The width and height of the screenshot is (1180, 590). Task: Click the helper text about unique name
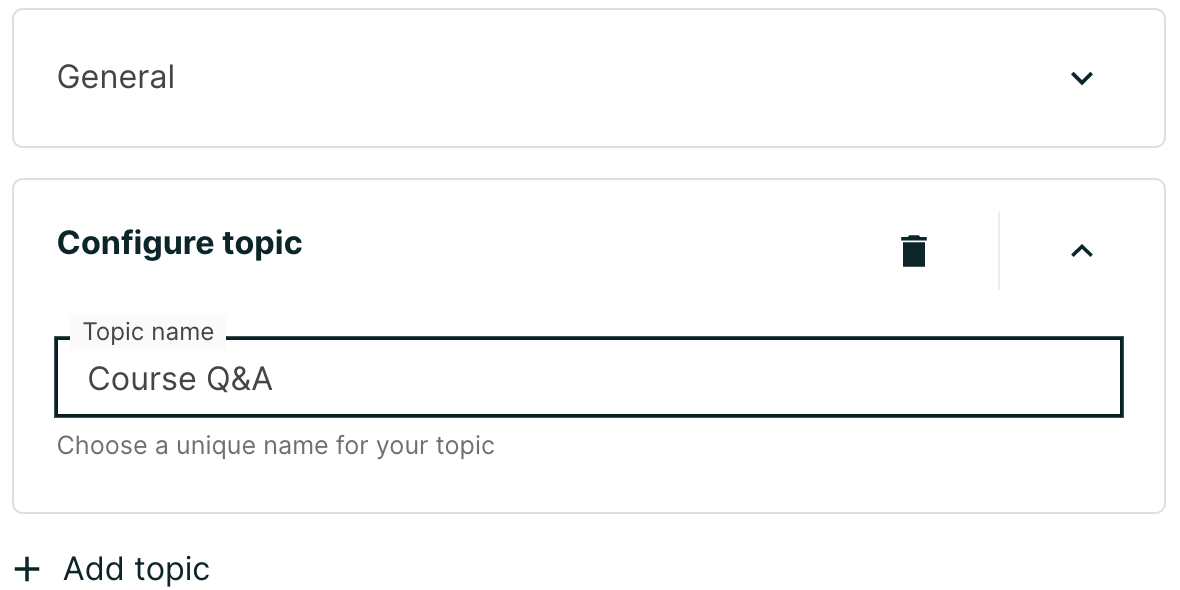(x=275, y=445)
